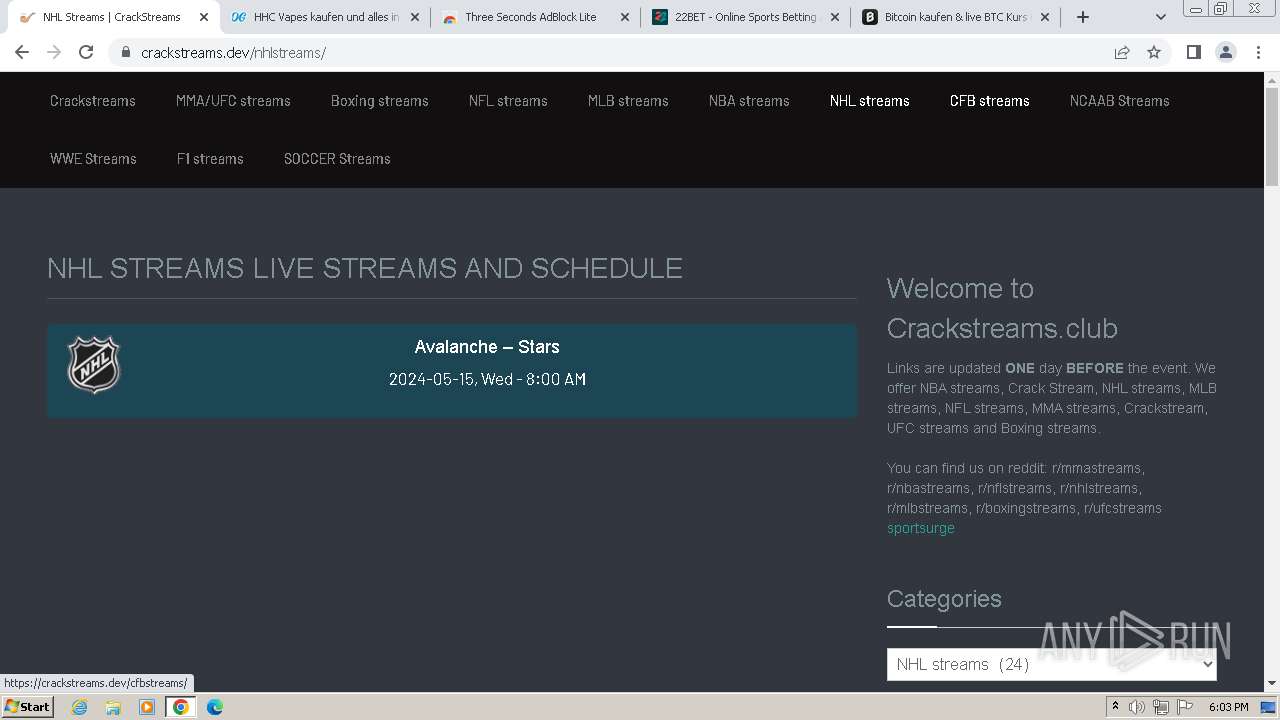Open WWE Streams nav item
Screen dimensions: 1280x720
pos(93,159)
